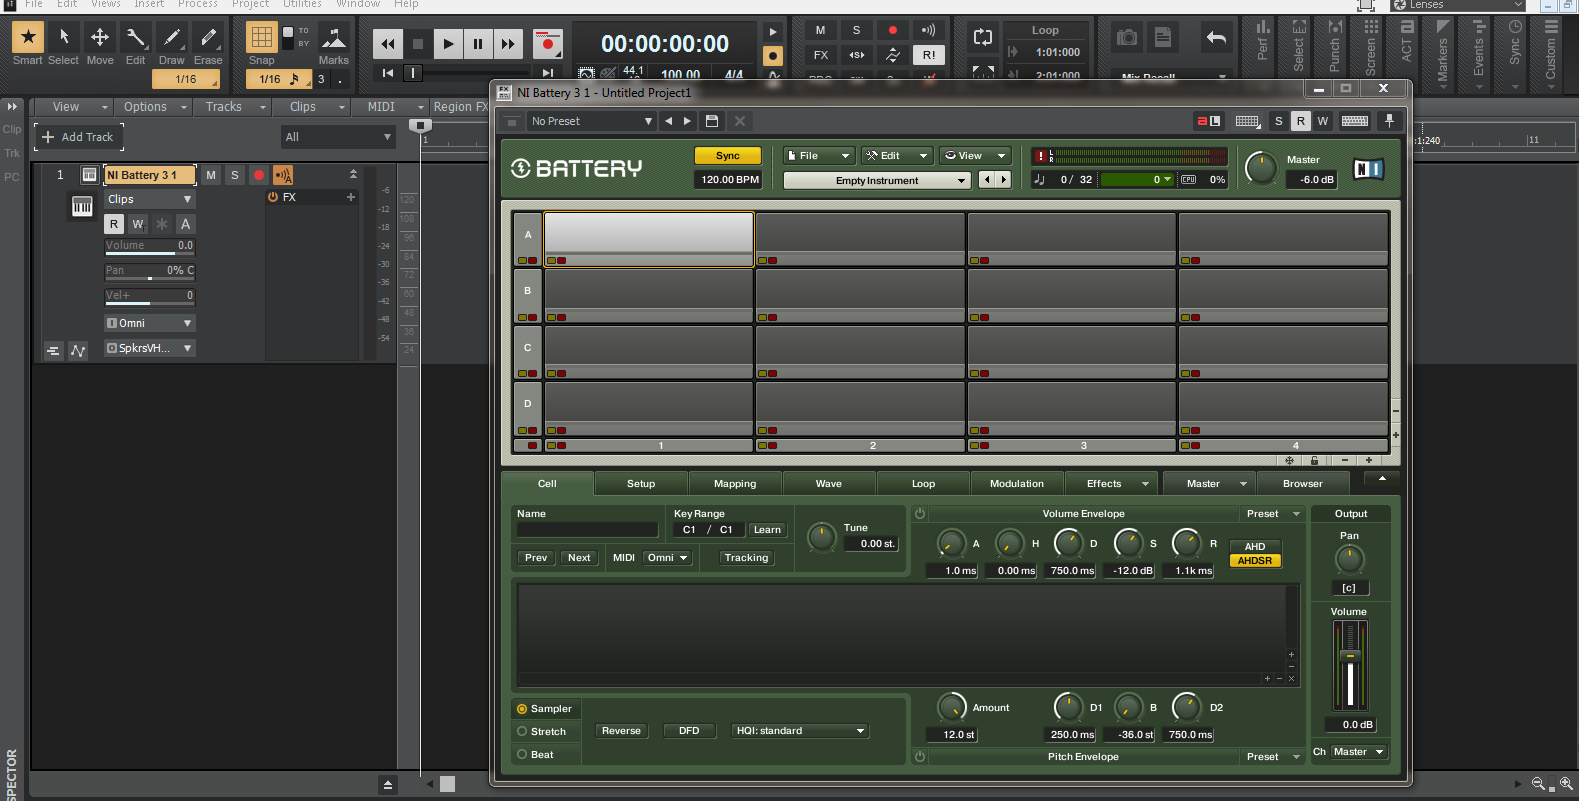The height and width of the screenshot is (801, 1579).
Task: Open Battery Edit menu
Action: point(897,156)
